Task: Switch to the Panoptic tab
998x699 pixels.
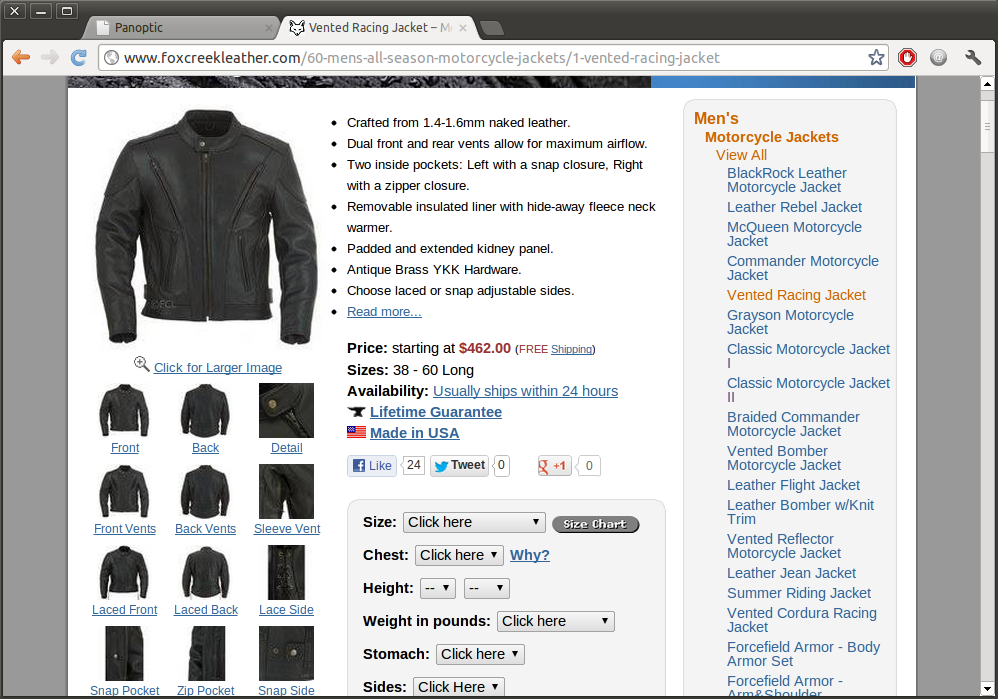Action: [x=181, y=27]
